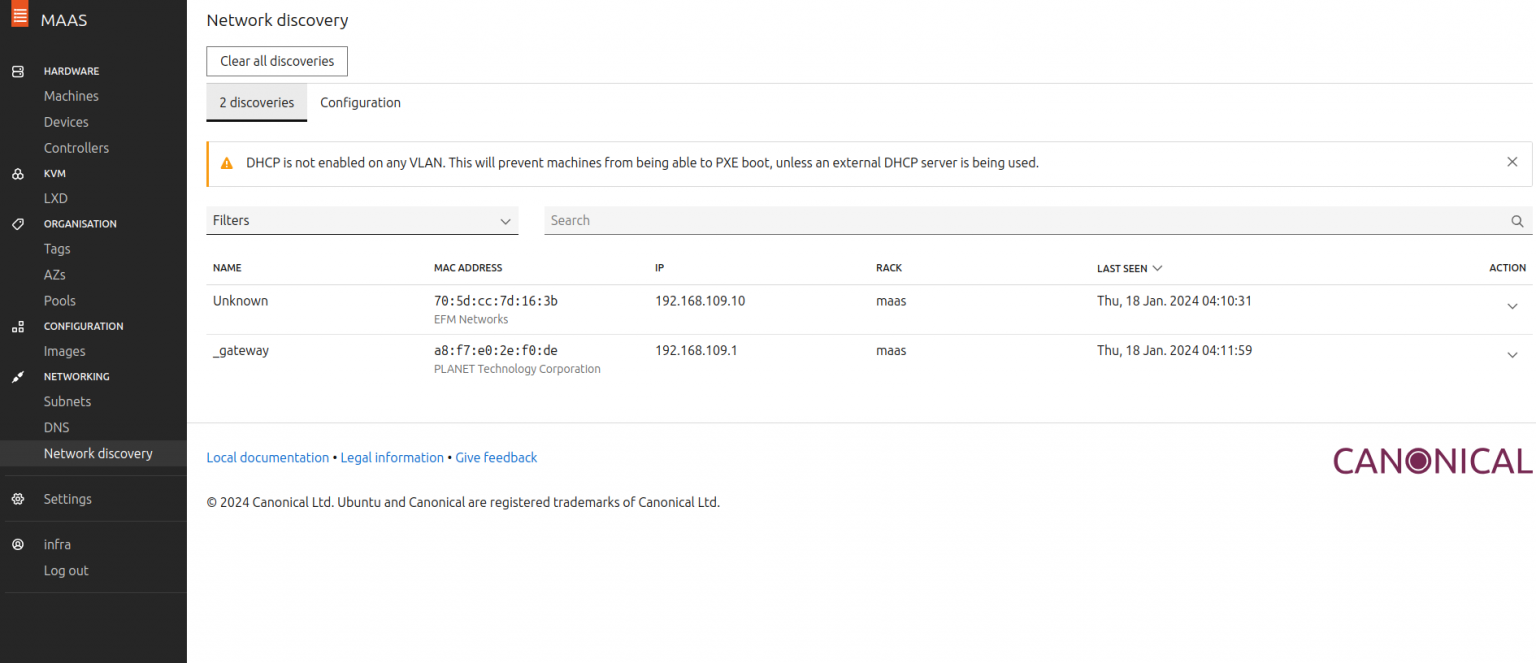The width and height of the screenshot is (1536, 663).
Task: Dismiss the DHCP warning notification
Action: tap(1512, 162)
